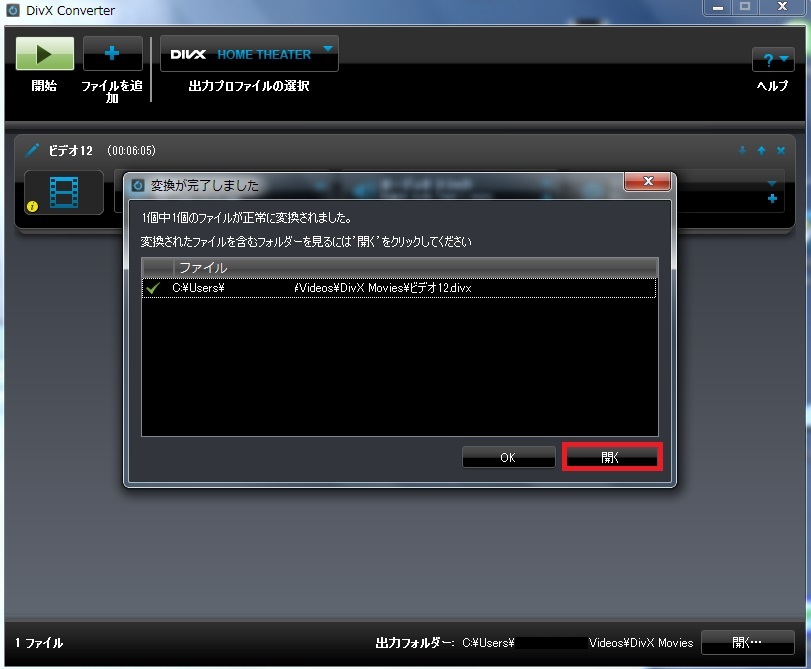The image size is (811, 669).
Task: Edit video title with pencil icon
Action: pyautogui.click(x=32, y=150)
